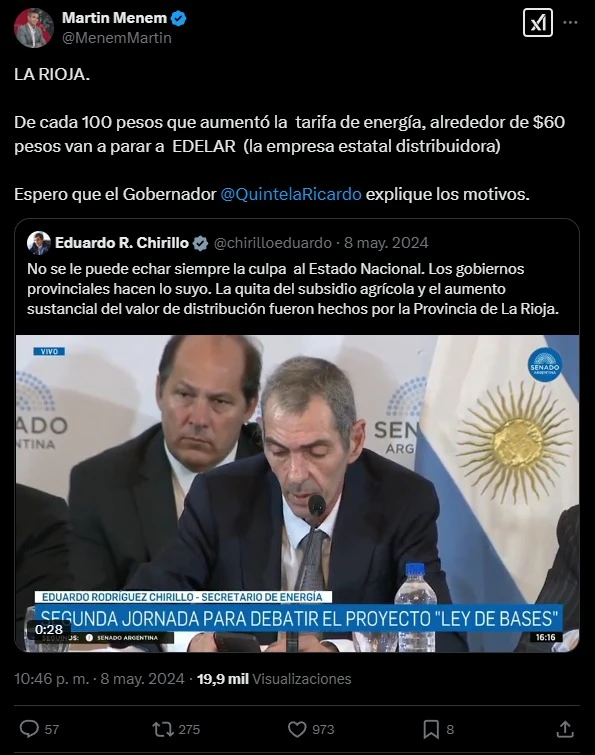
Task: Click the reply speech bubble icon
Action: click(x=29, y=729)
